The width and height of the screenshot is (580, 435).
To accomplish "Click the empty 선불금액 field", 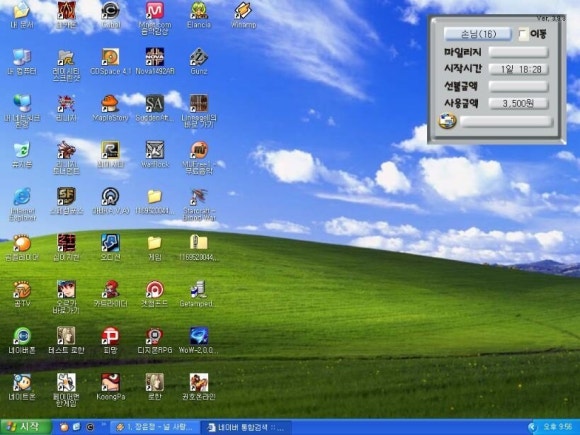I will tap(518, 86).
